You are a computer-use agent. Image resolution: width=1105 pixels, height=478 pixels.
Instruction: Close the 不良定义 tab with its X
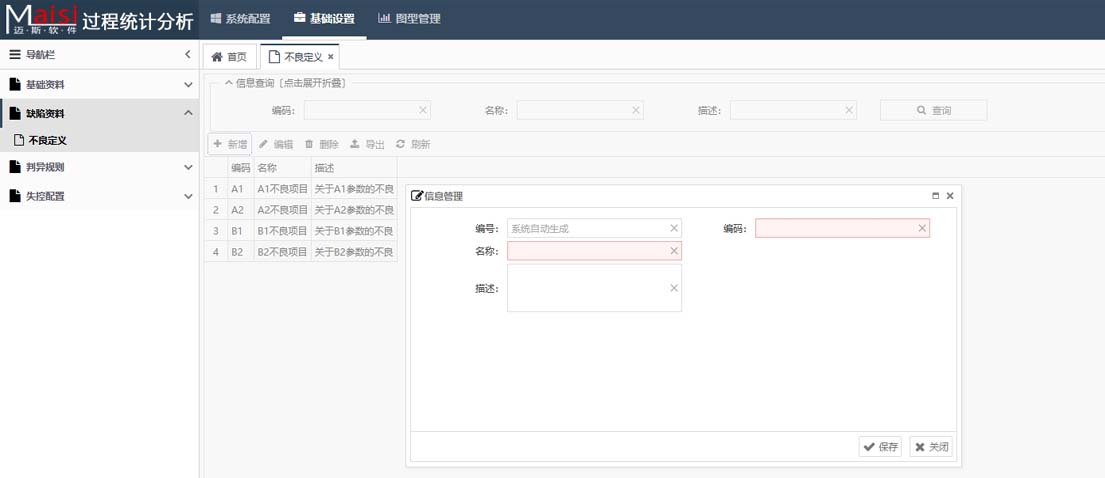click(x=331, y=58)
